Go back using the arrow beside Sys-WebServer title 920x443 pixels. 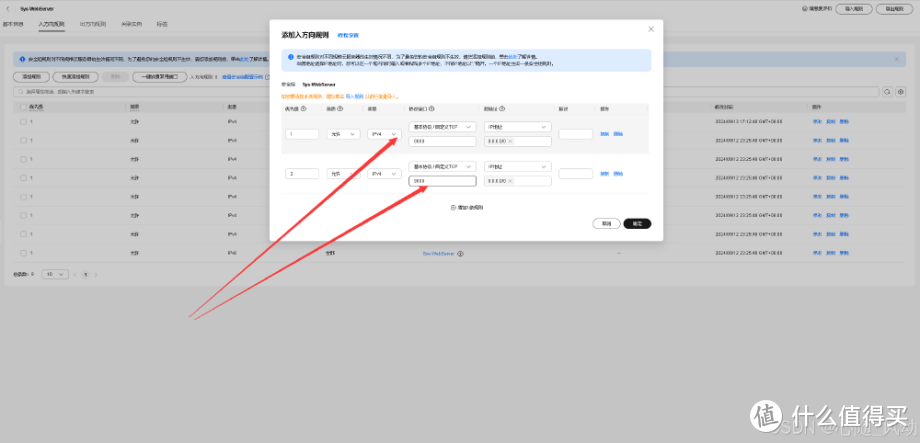[x=8, y=9]
